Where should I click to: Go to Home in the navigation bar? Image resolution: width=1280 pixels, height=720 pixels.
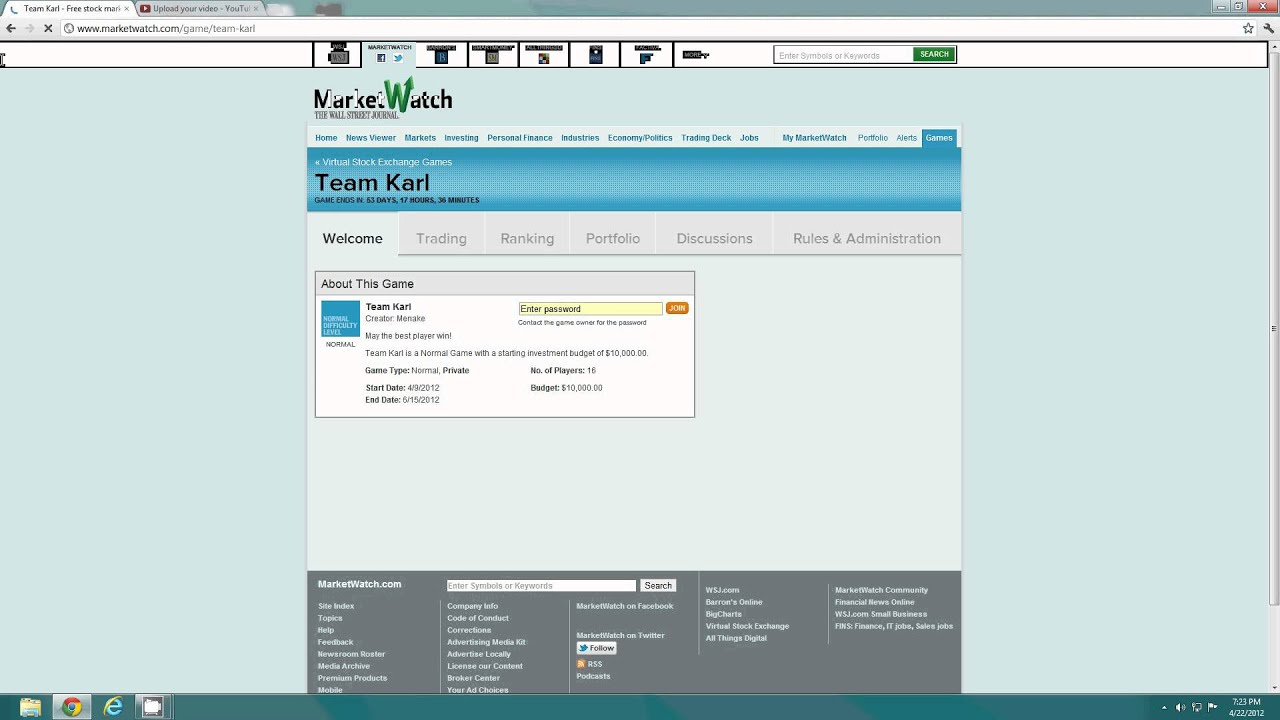pyautogui.click(x=326, y=138)
